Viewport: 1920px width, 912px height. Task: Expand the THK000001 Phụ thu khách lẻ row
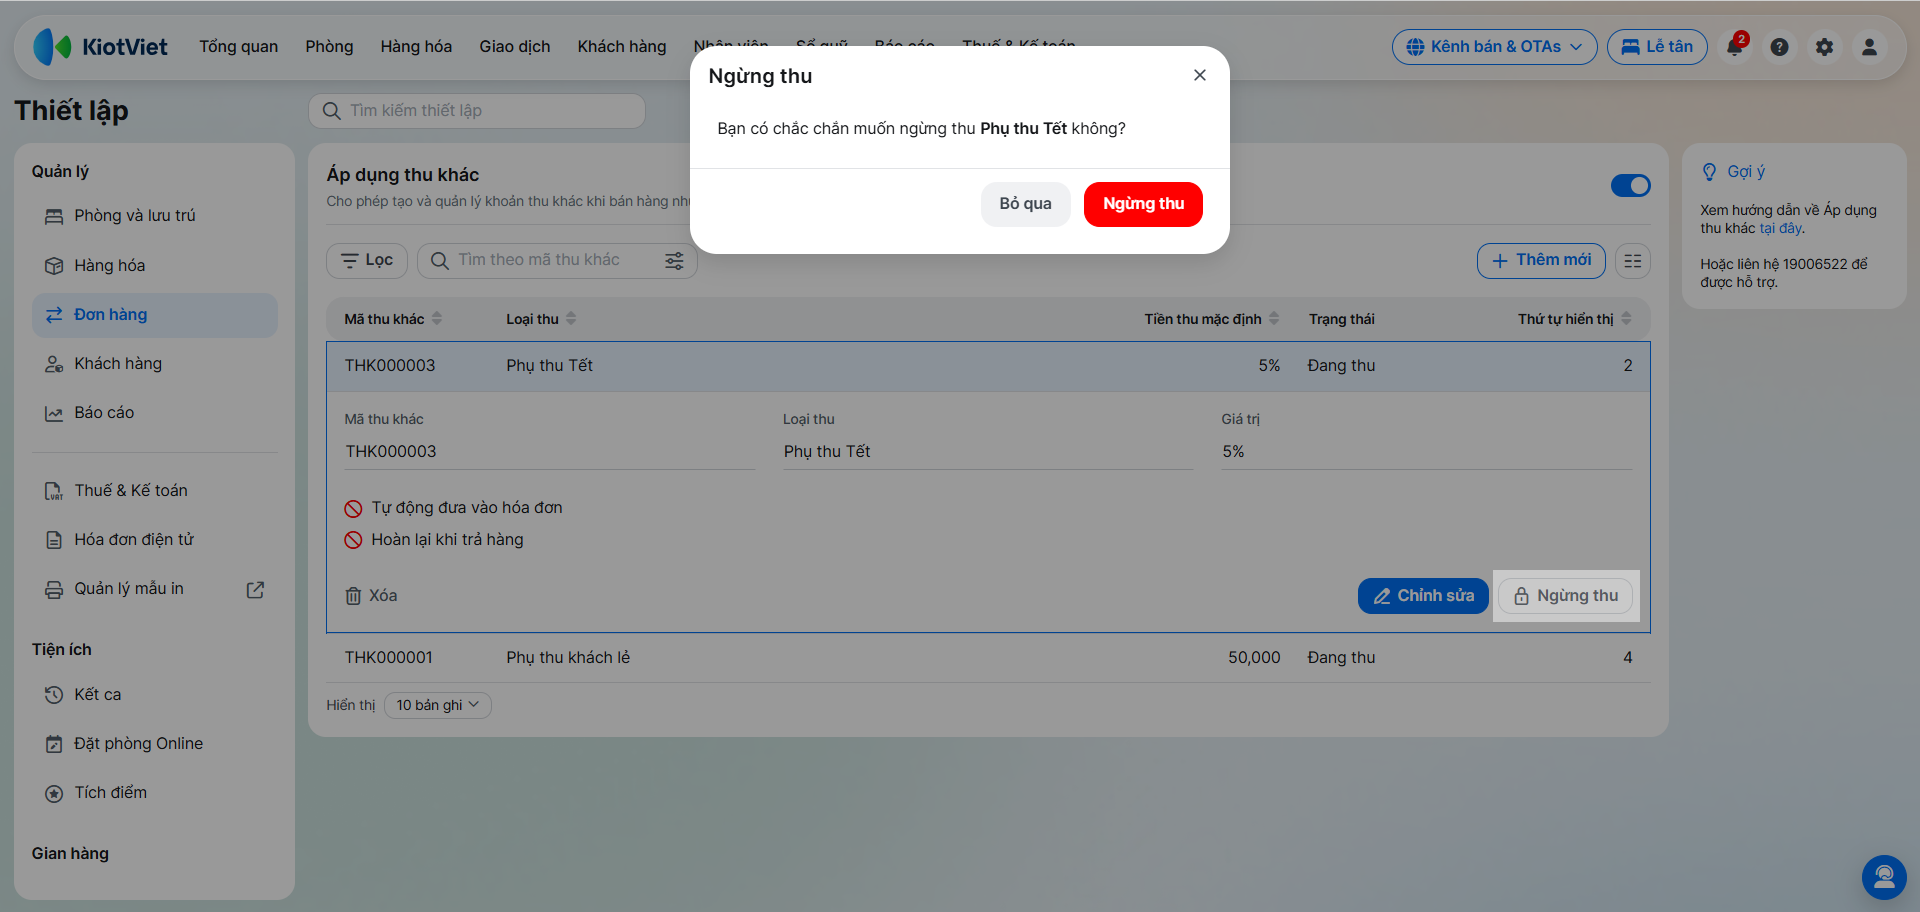988,658
